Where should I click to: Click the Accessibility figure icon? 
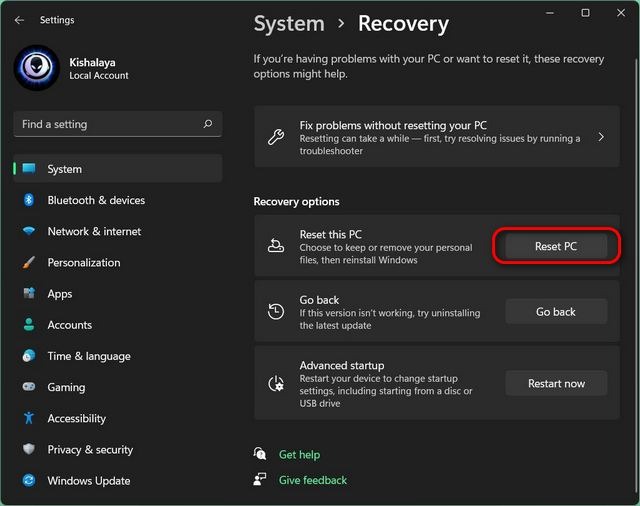click(29, 418)
